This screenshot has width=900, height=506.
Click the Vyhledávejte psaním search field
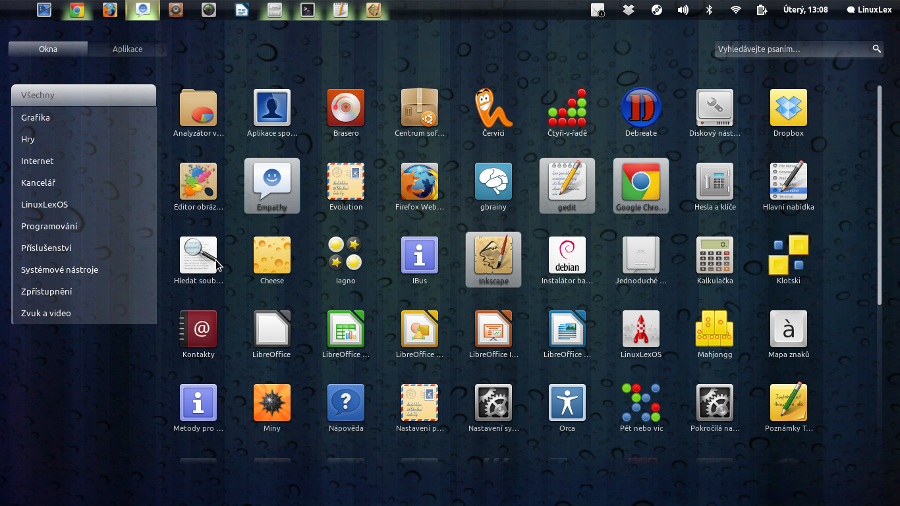[799, 49]
